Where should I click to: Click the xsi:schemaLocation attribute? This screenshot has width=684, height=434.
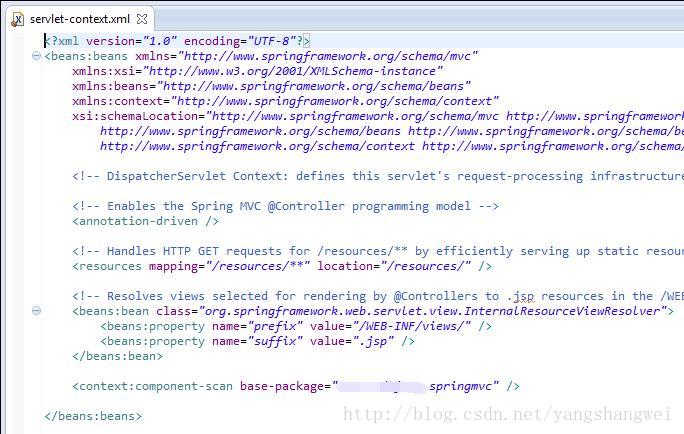point(378,116)
